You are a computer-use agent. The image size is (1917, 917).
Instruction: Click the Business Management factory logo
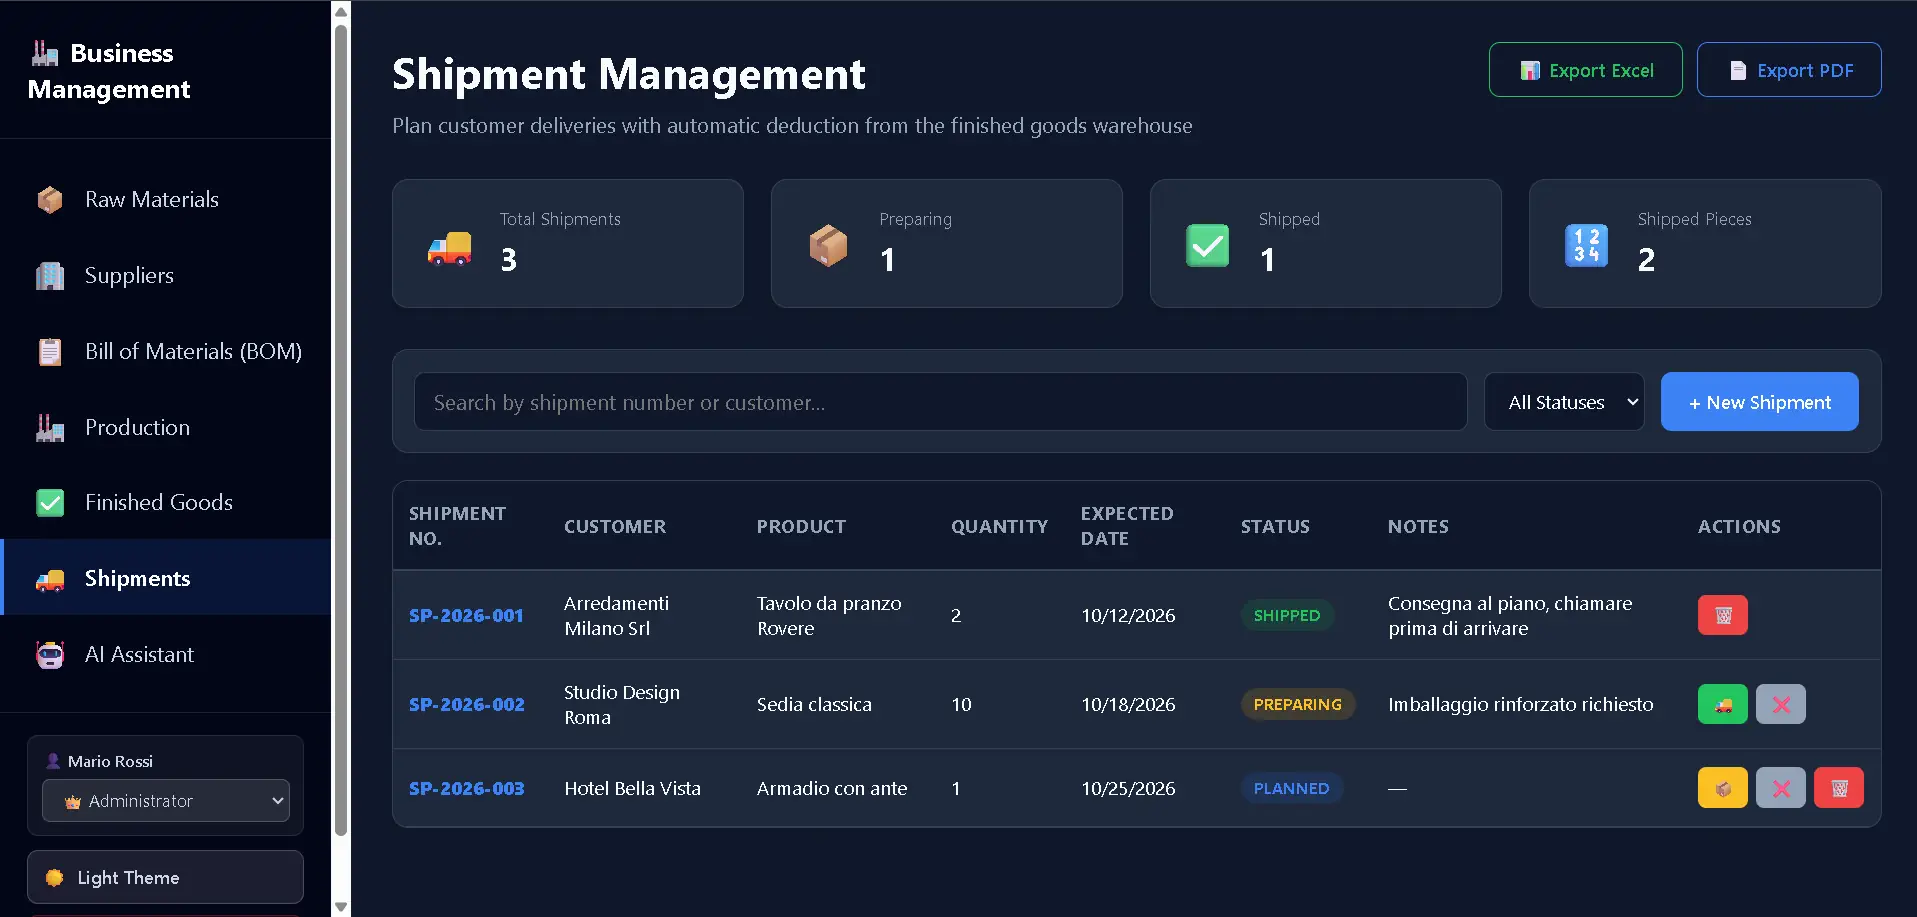click(45, 53)
